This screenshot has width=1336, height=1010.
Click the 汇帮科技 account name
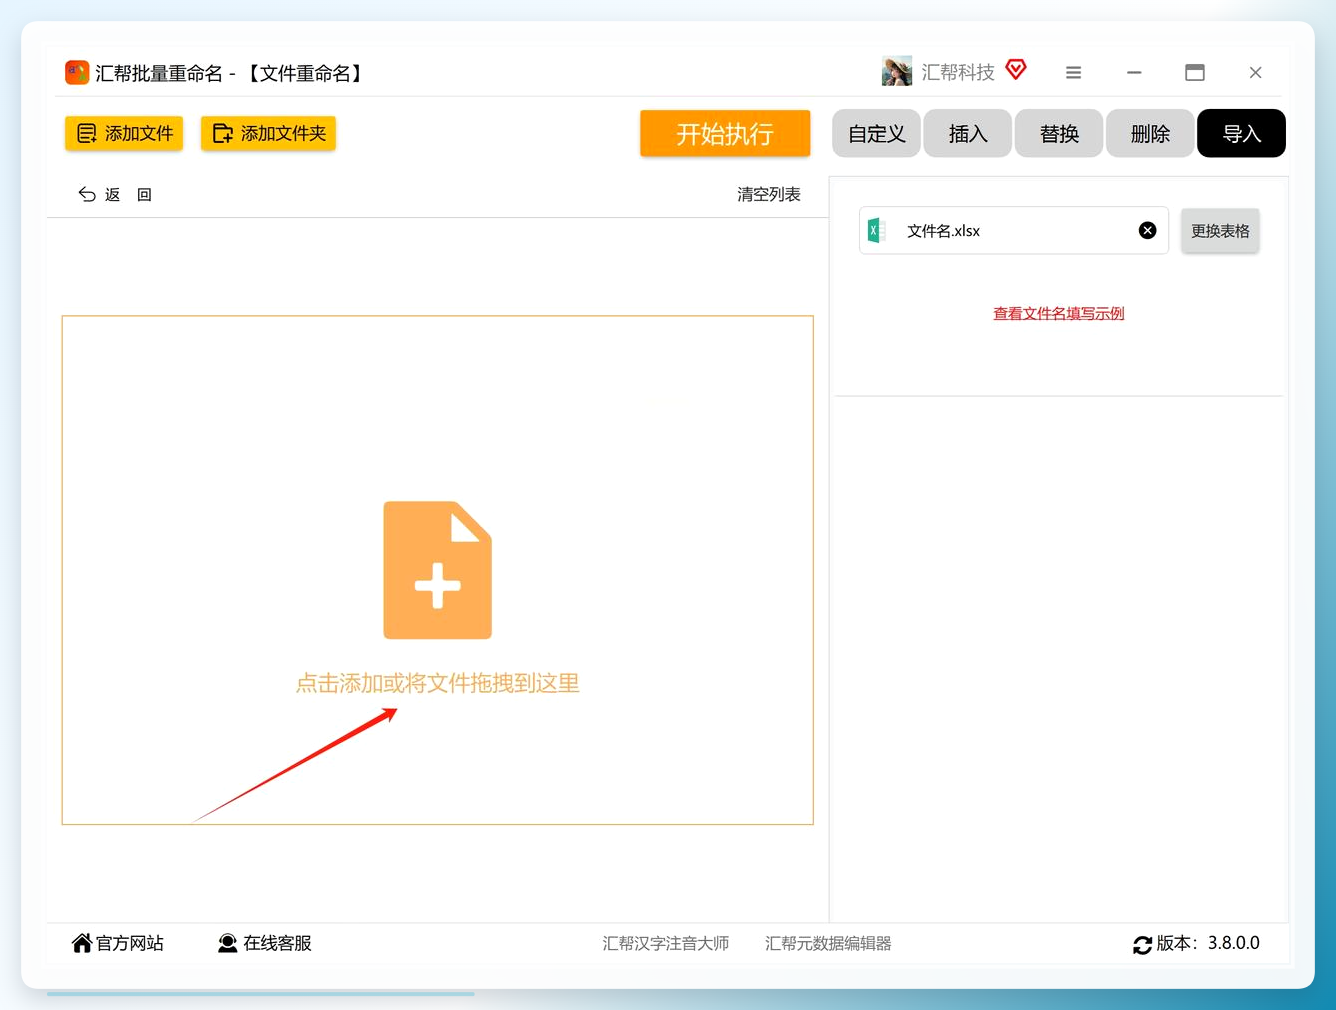[958, 72]
